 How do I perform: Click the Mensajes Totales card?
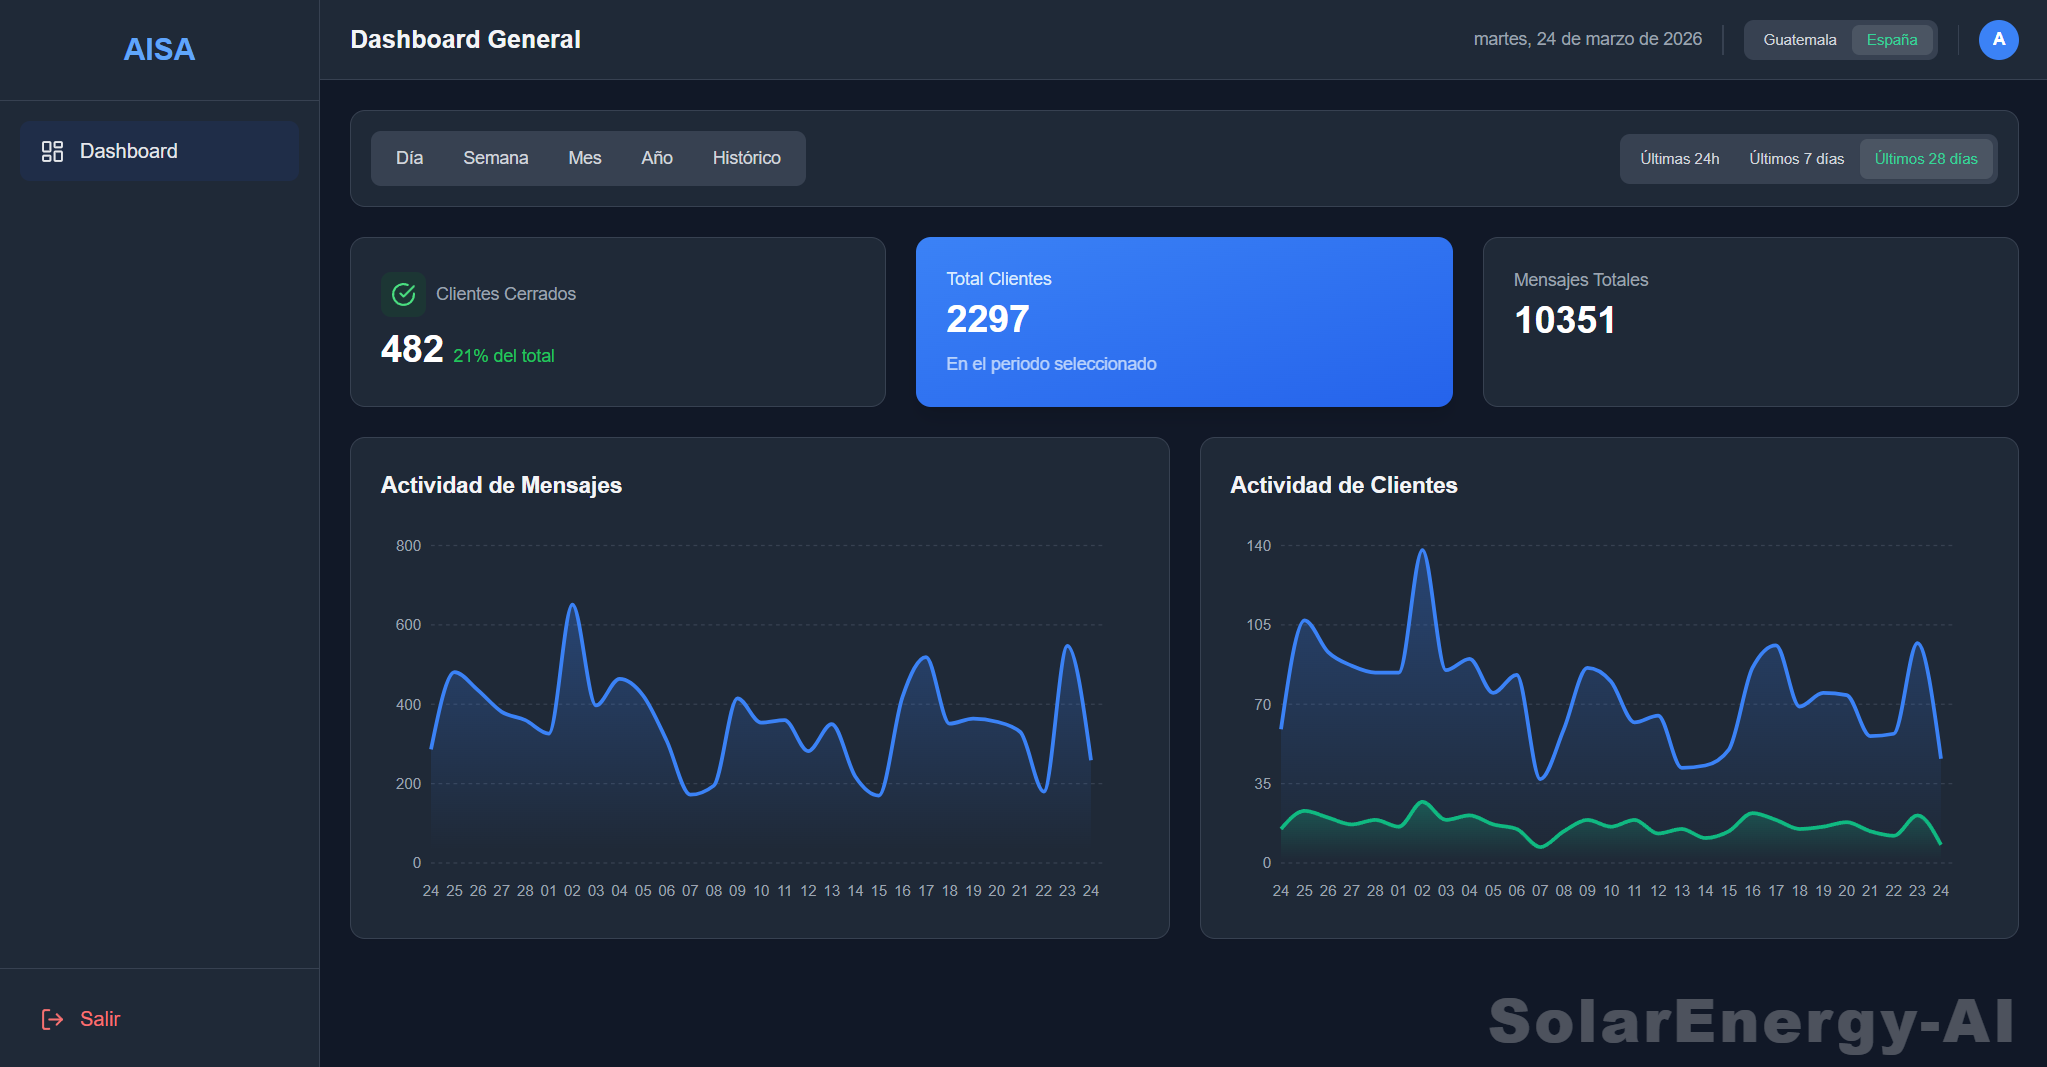coord(1749,322)
